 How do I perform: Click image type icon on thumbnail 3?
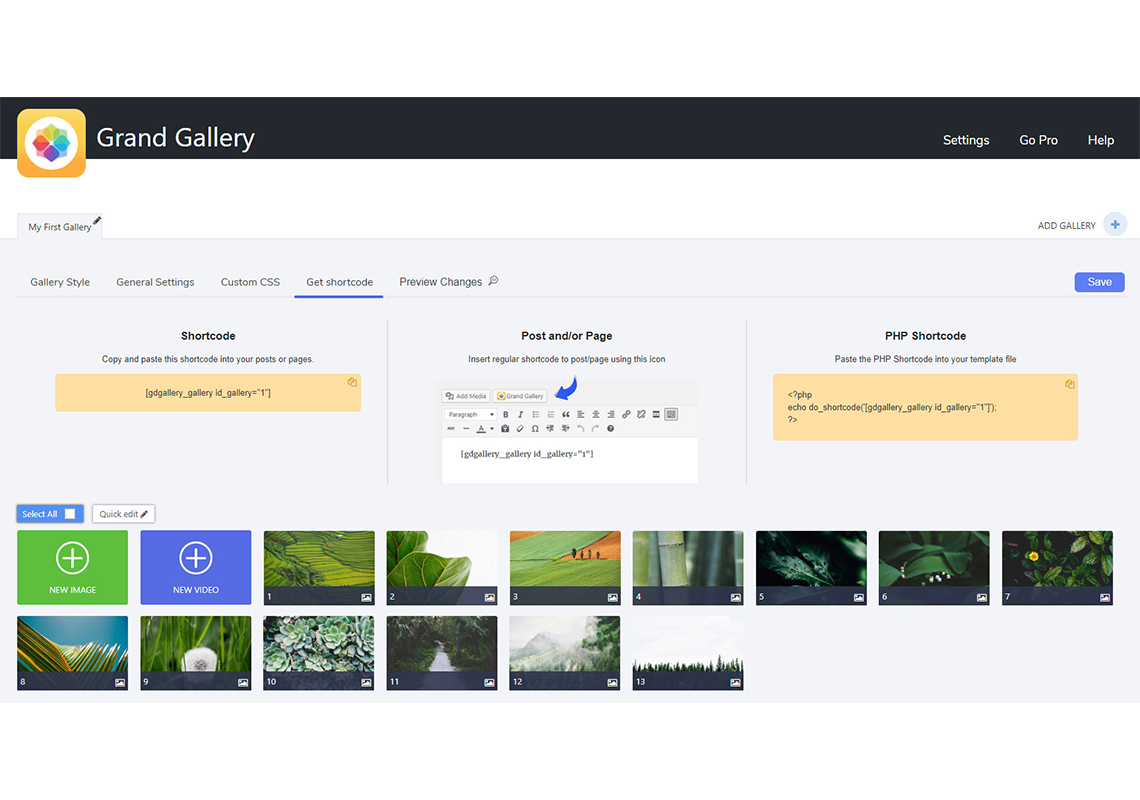tap(612, 598)
